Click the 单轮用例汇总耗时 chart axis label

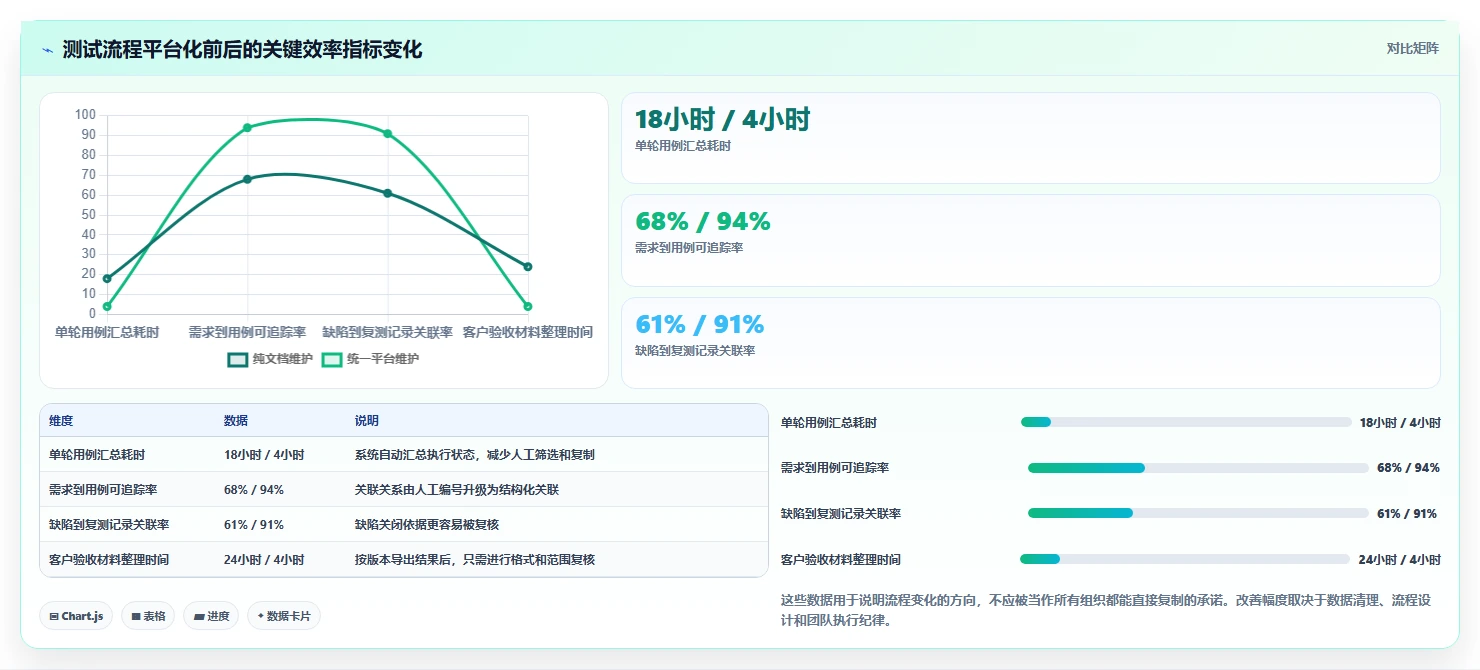pos(107,332)
